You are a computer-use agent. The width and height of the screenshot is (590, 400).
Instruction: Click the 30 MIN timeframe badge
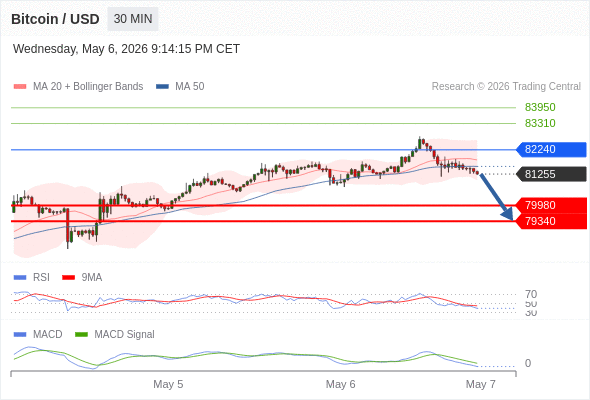click(x=133, y=19)
